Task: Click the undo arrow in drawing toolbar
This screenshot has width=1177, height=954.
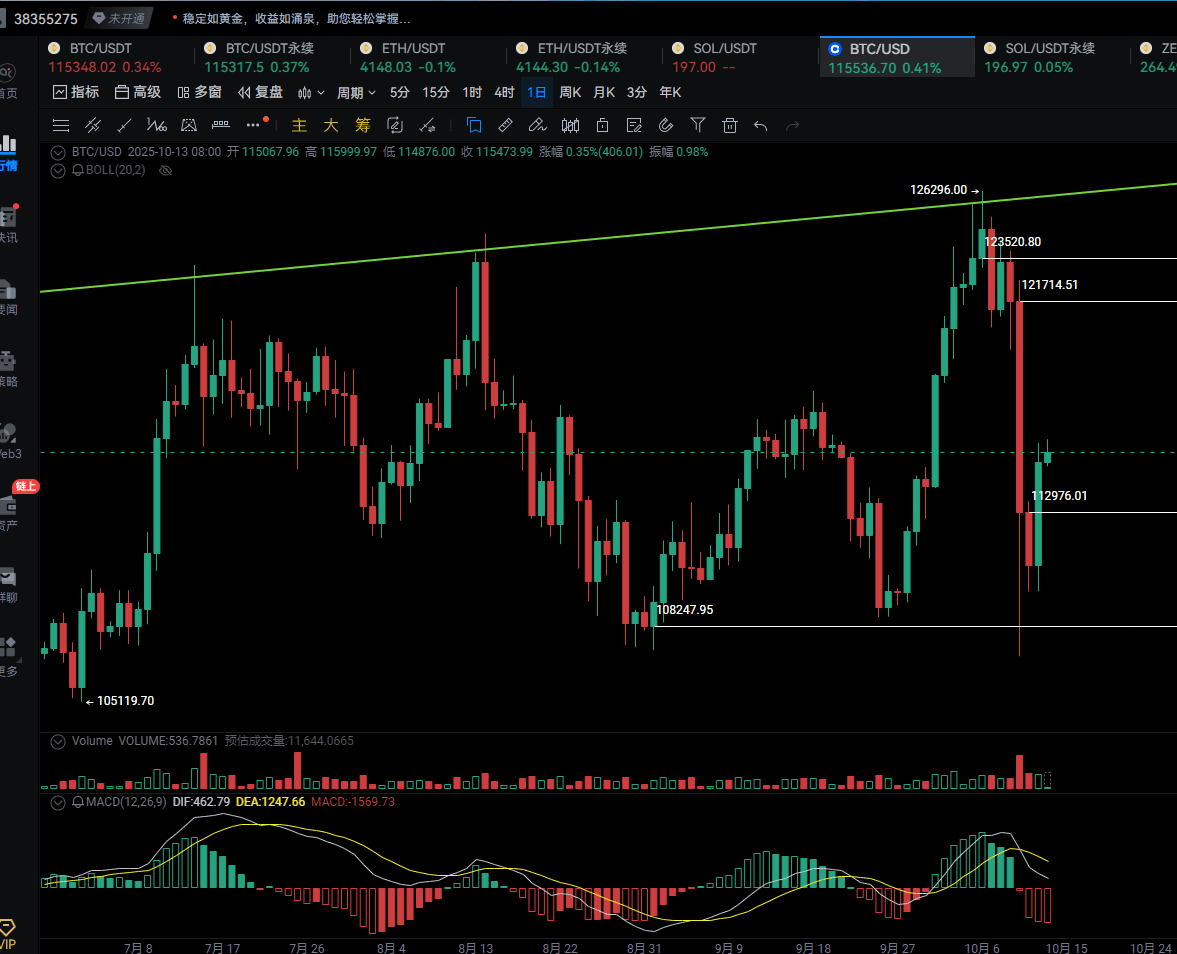Action: tap(761, 125)
